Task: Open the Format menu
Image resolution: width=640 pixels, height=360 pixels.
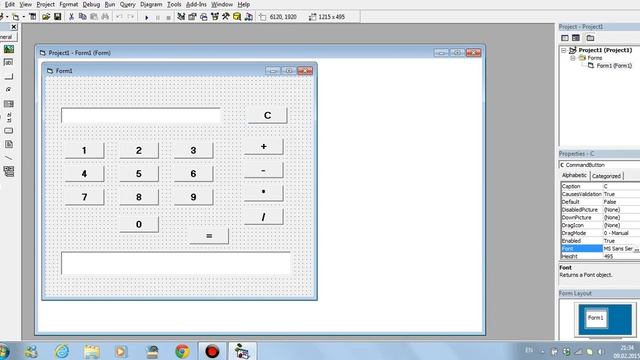Action: 69,4
